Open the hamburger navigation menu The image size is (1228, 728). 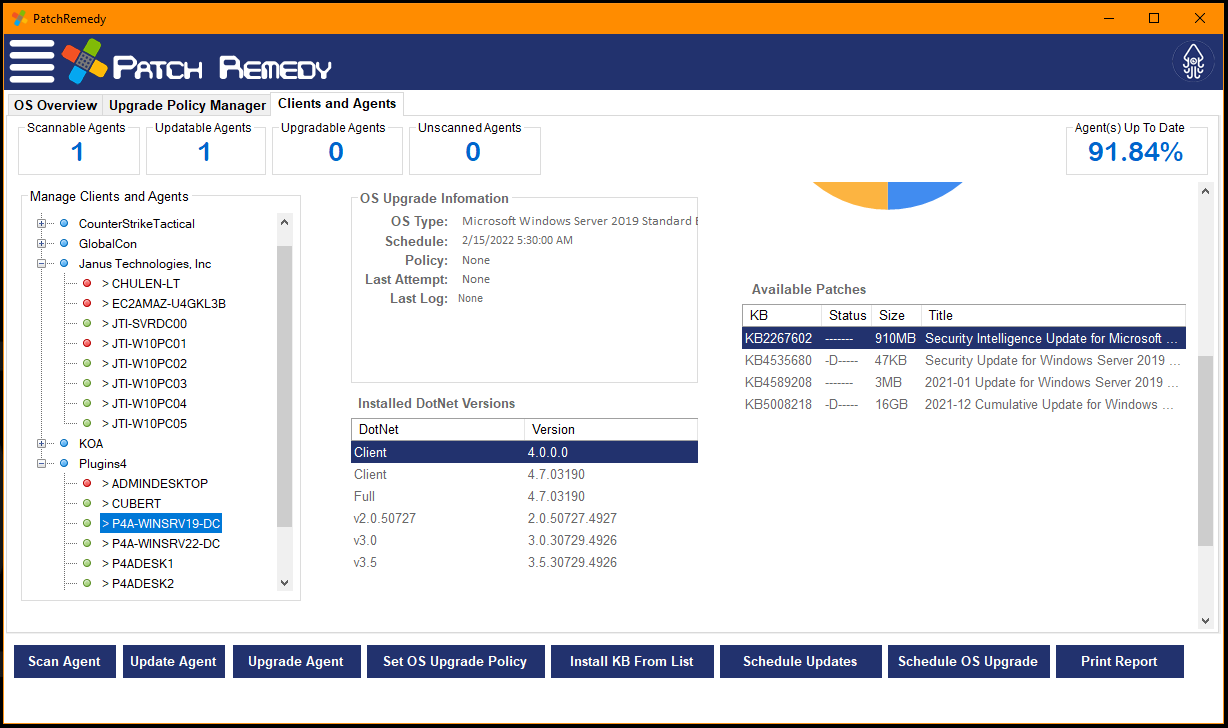click(31, 62)
